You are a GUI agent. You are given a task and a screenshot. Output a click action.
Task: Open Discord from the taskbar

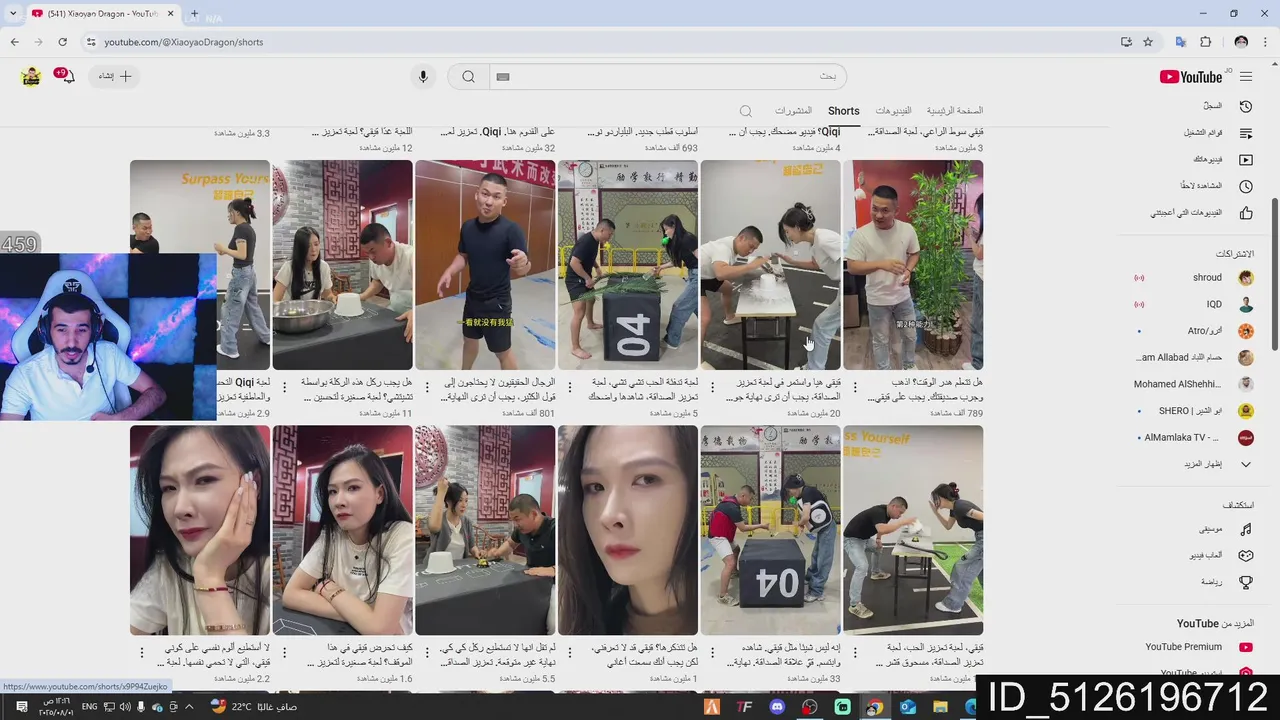(x=777, y=707)
